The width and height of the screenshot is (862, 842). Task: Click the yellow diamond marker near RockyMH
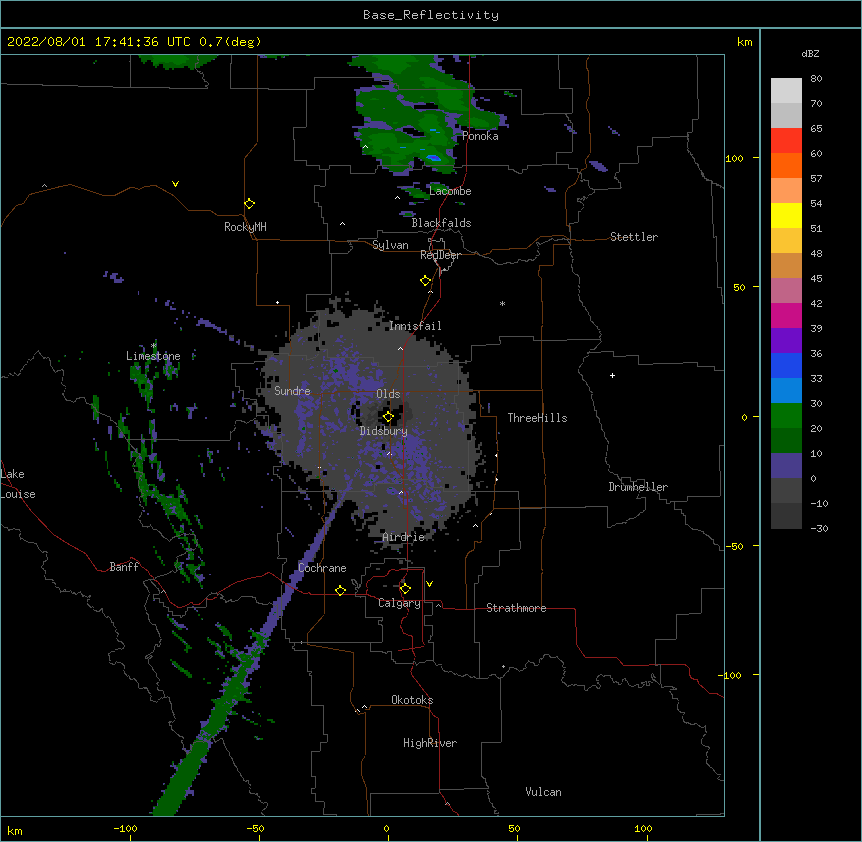249,204
